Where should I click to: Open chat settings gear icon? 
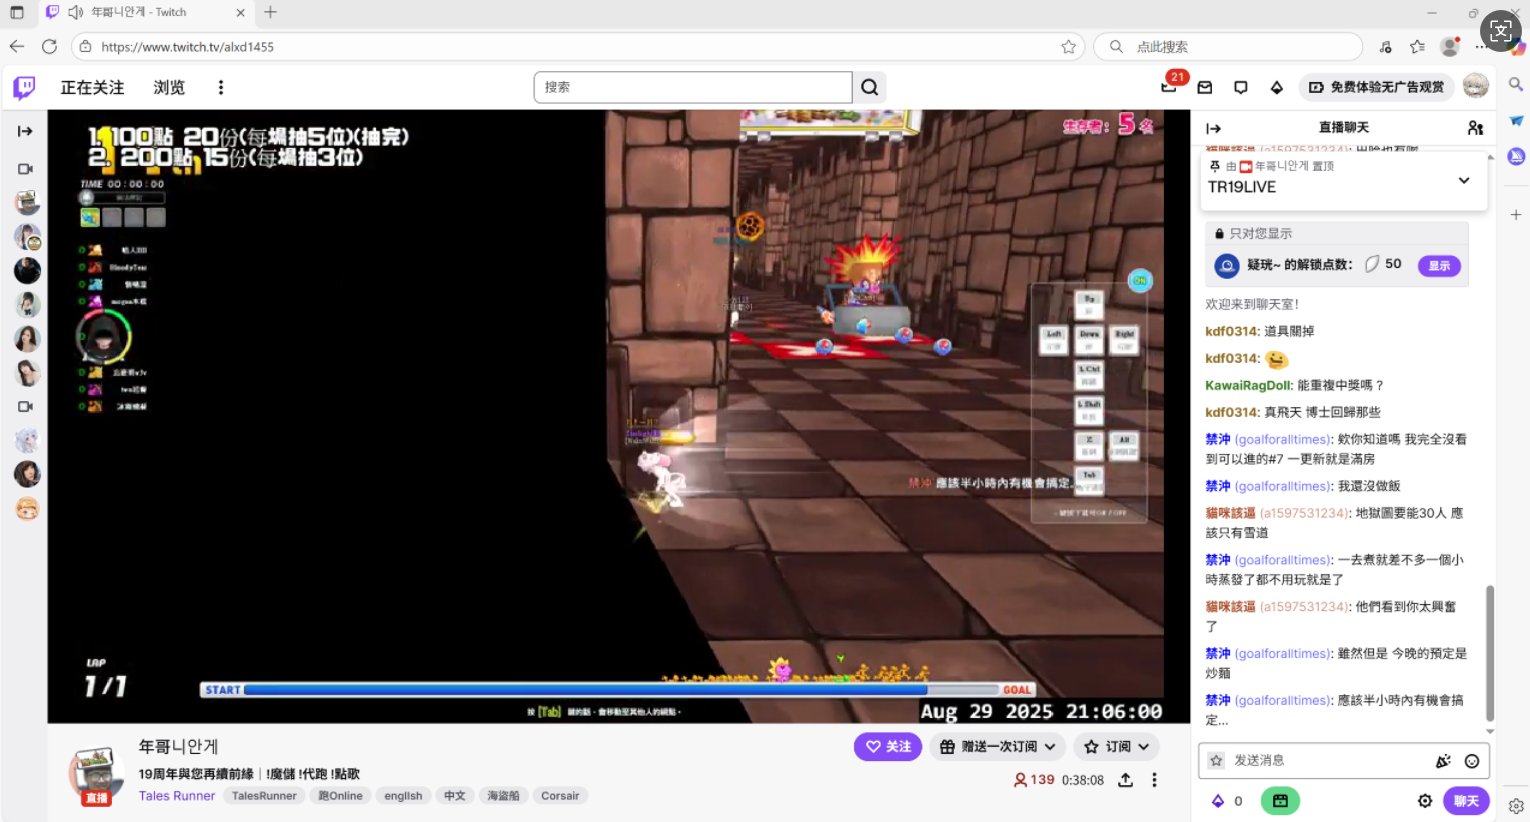point(1425,801)
